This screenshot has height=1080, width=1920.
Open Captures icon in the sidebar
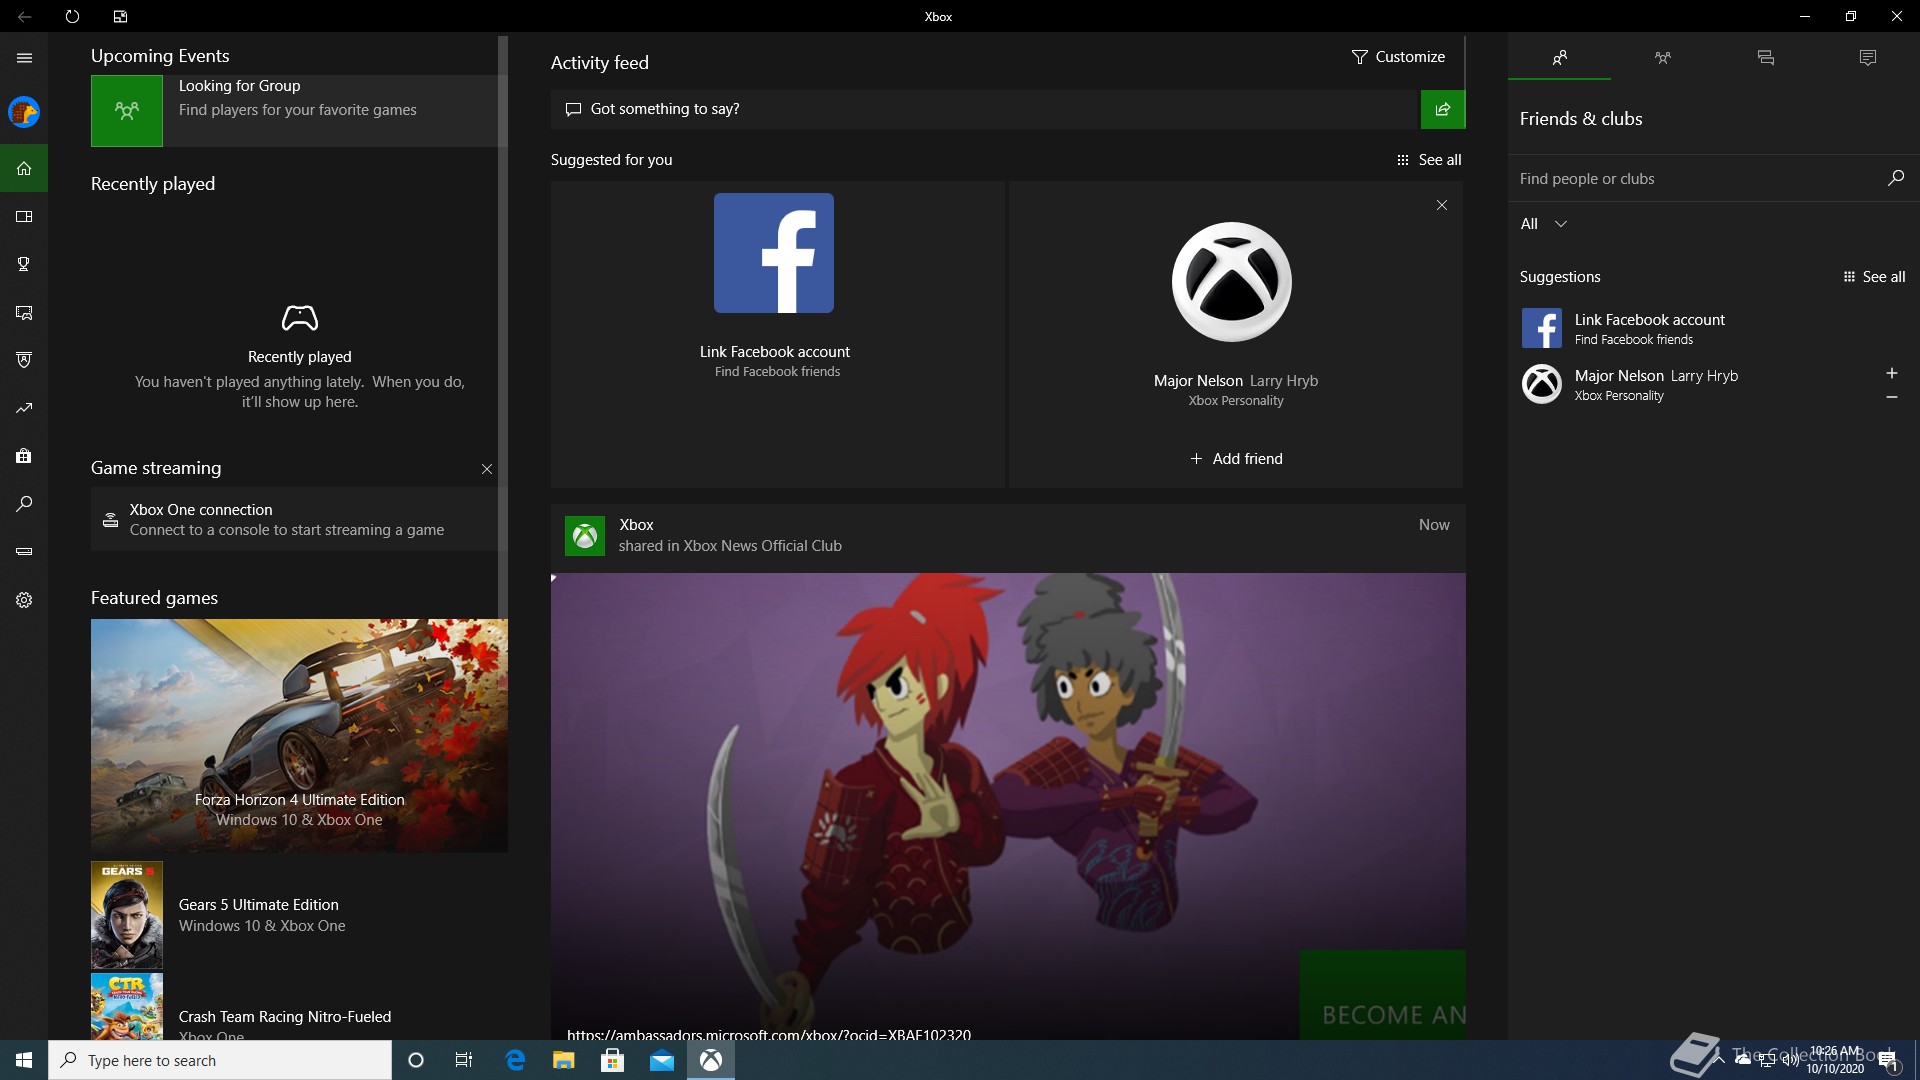click(x=24, y=312)
